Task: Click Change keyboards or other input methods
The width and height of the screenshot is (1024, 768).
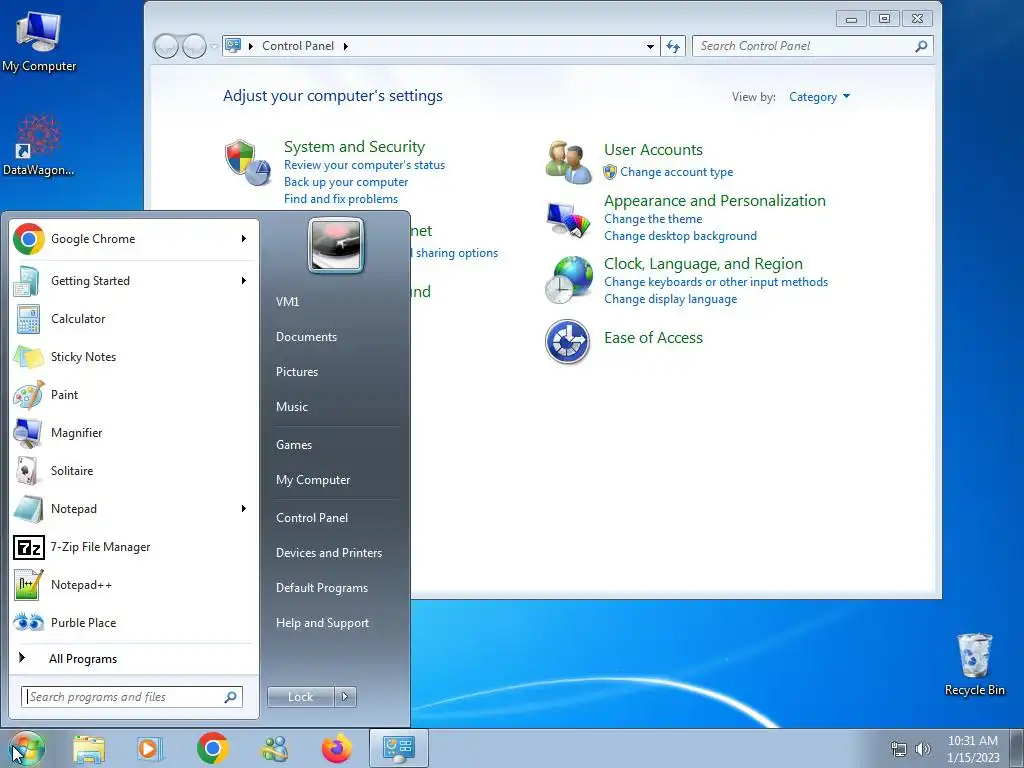Action: click(x=716, y=282)
